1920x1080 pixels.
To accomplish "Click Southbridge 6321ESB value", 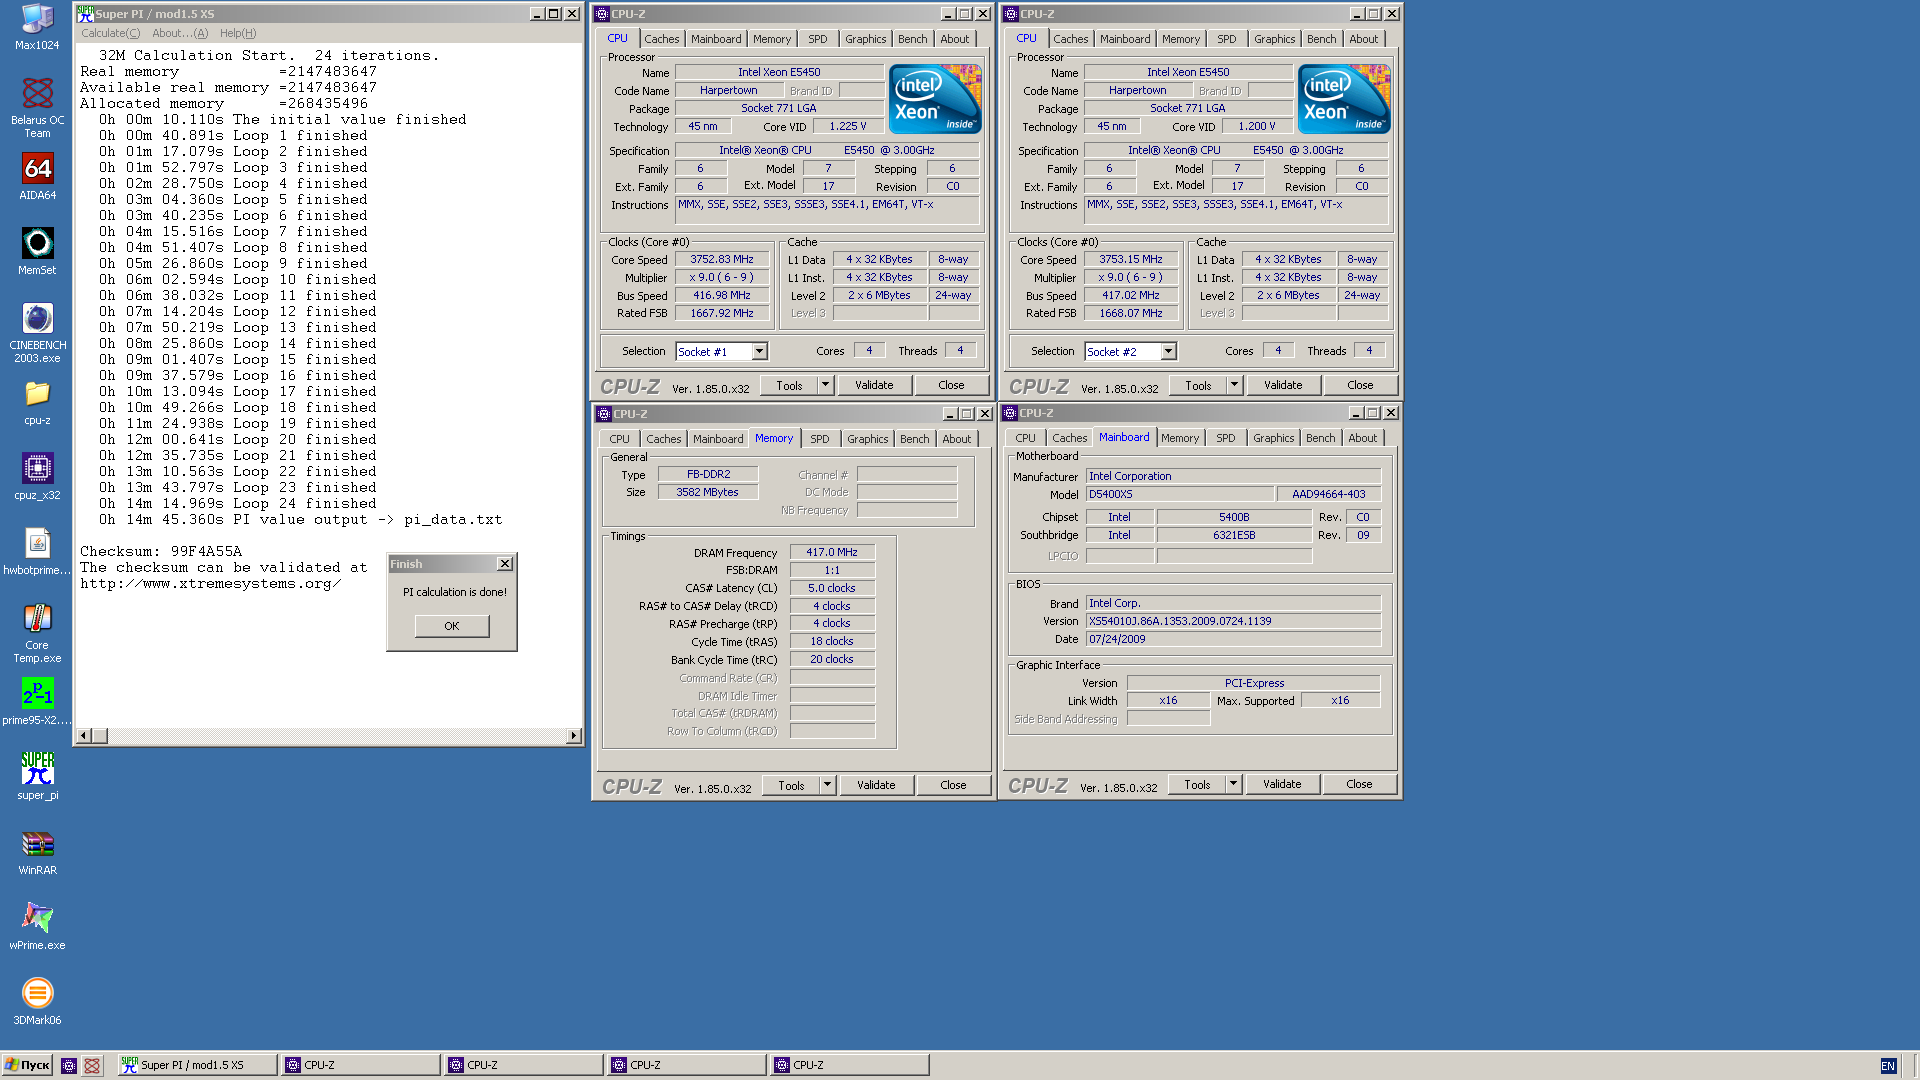I will (1234, 535).
